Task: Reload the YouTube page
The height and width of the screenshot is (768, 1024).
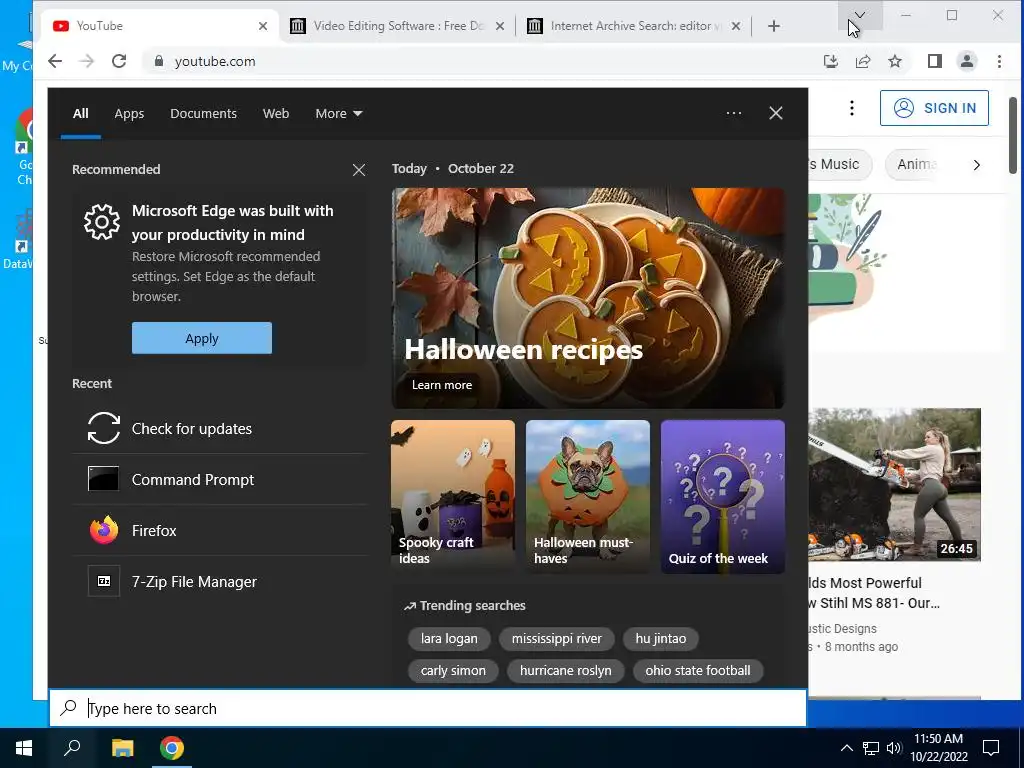Action: [x=119, y=61]
